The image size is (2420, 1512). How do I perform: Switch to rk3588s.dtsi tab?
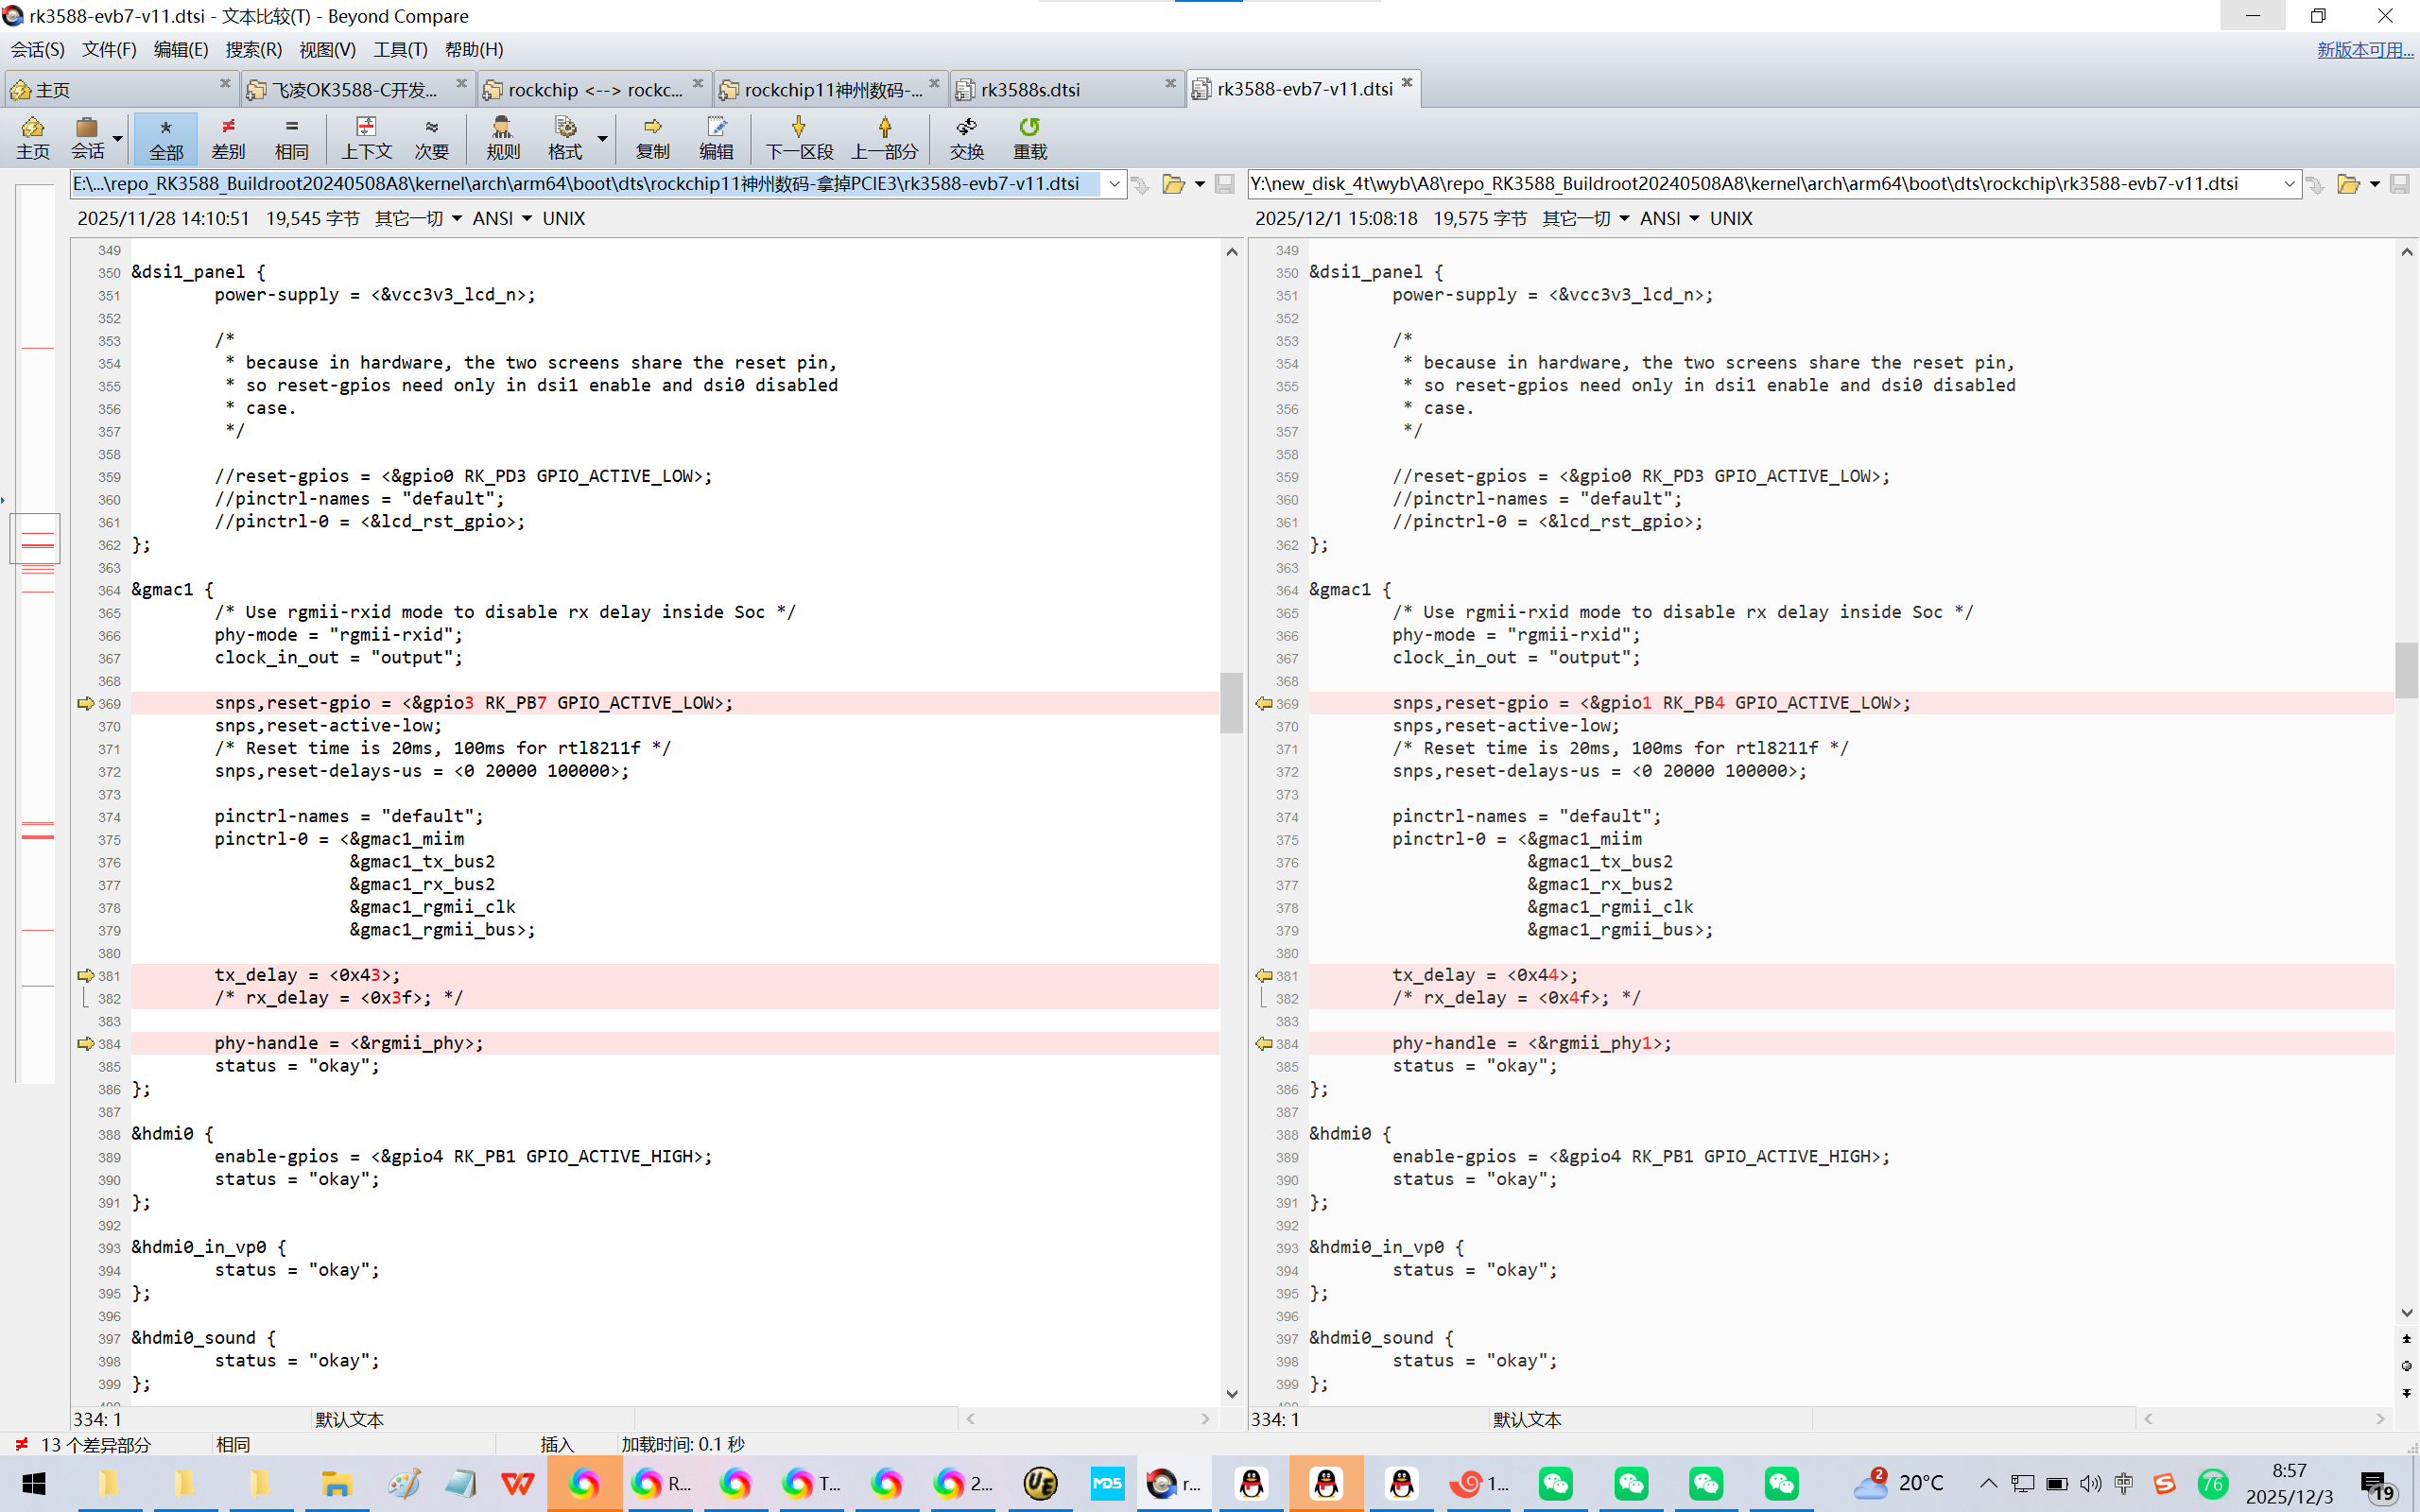pyautogui.click(x=1030, y=90)
